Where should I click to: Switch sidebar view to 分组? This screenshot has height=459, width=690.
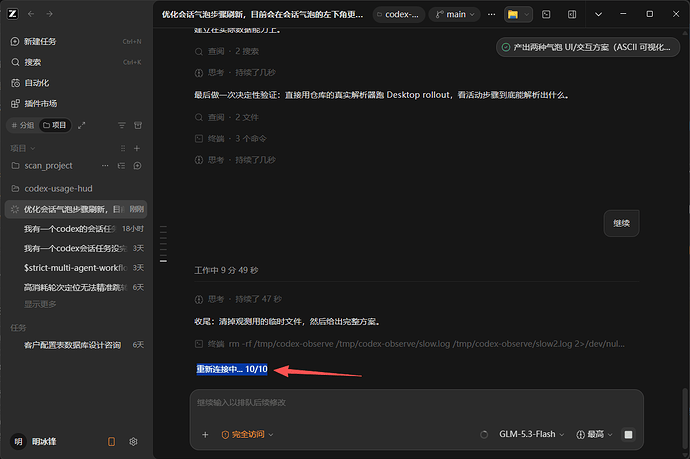point(23,125)
